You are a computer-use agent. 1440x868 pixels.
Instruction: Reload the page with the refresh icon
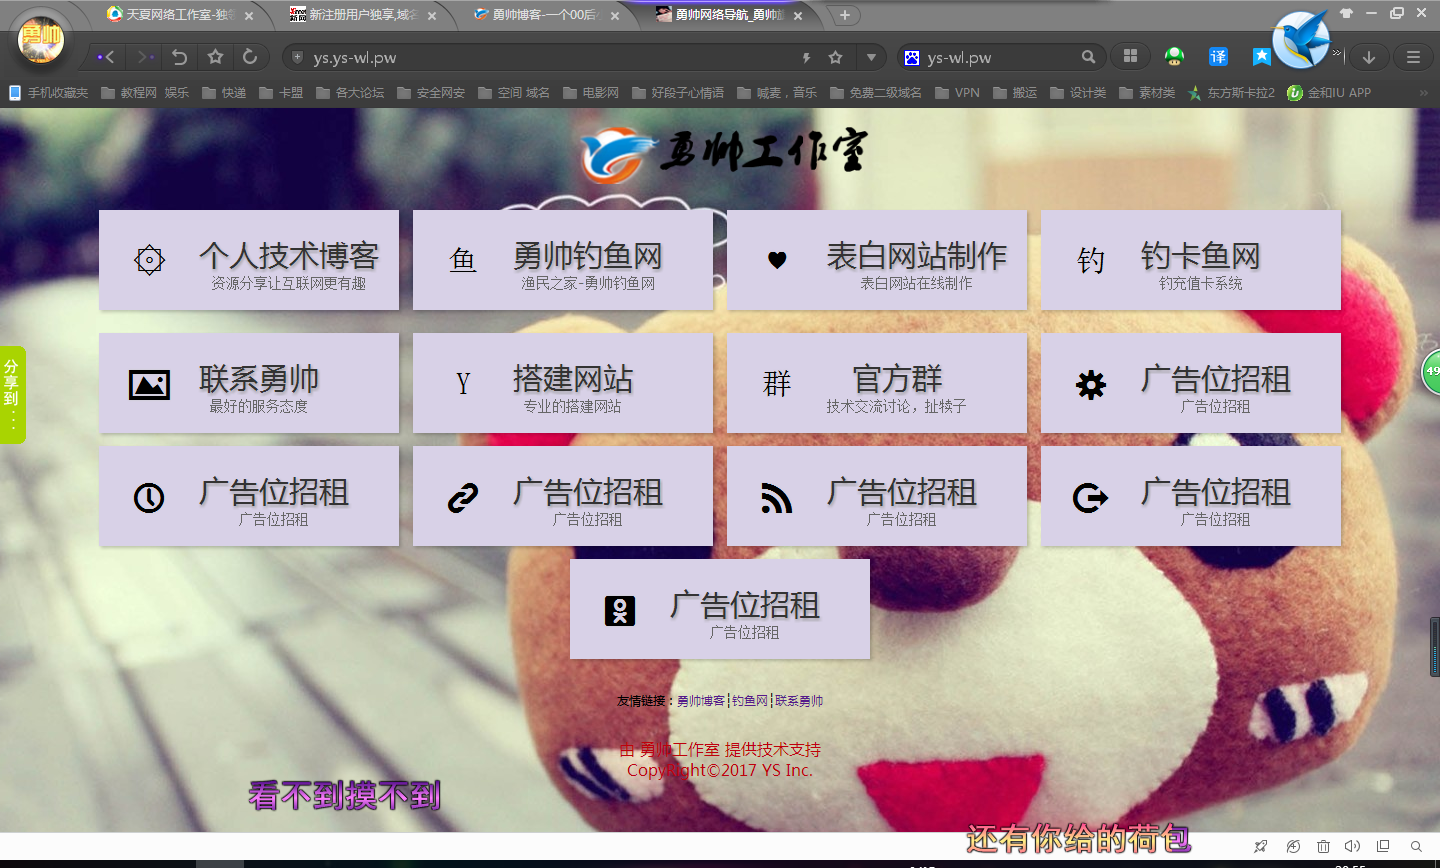coord(250,57)
